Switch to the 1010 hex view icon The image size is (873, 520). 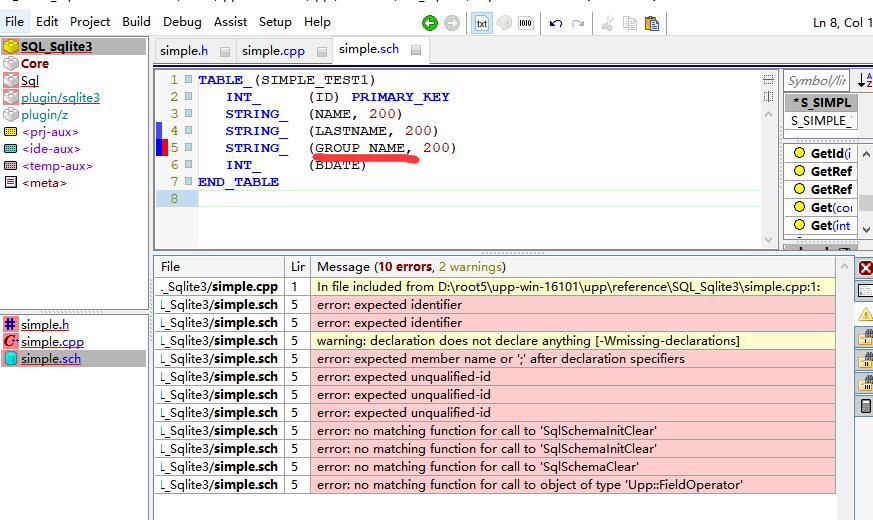(x=527, y=23)
